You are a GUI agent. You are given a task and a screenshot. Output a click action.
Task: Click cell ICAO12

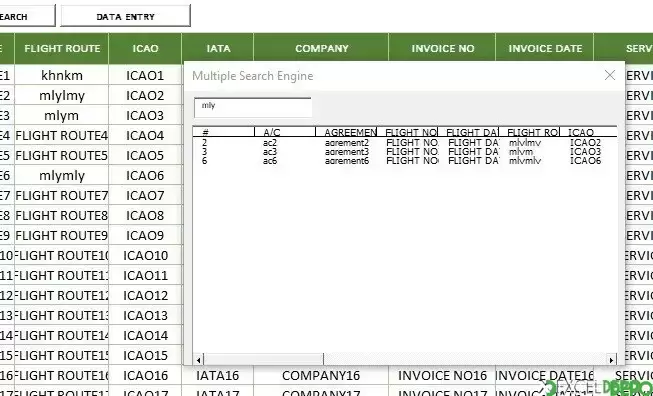pos(145,295)
